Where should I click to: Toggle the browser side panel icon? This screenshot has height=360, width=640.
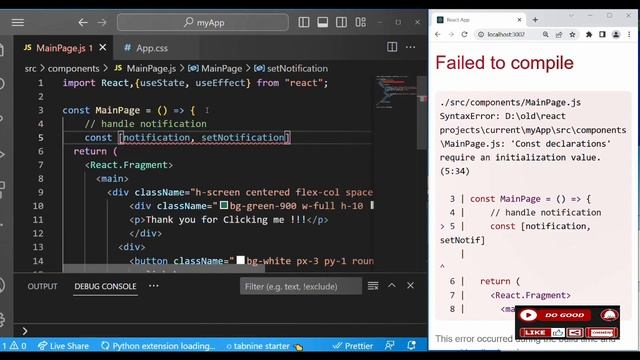tap(602, 35)
